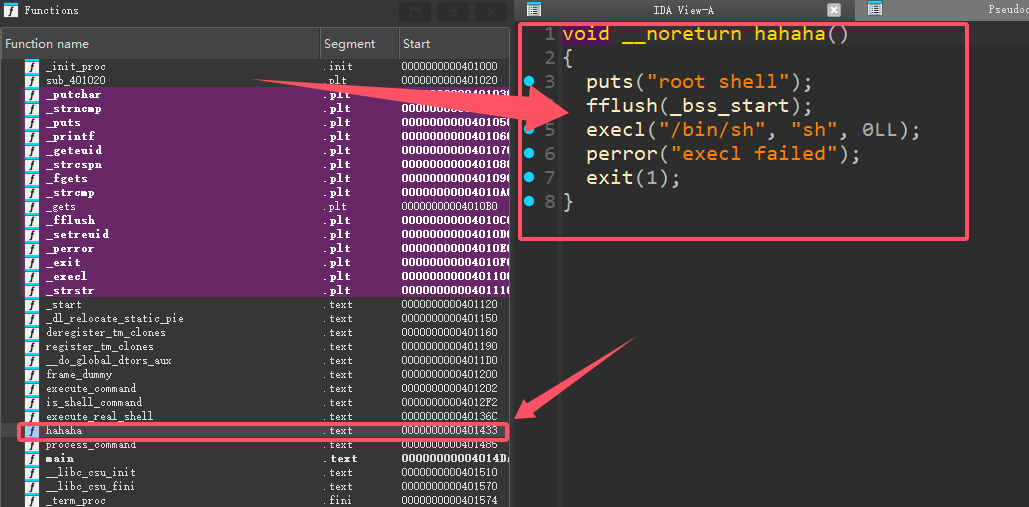Click the function icon next to main

pos(32,459)
